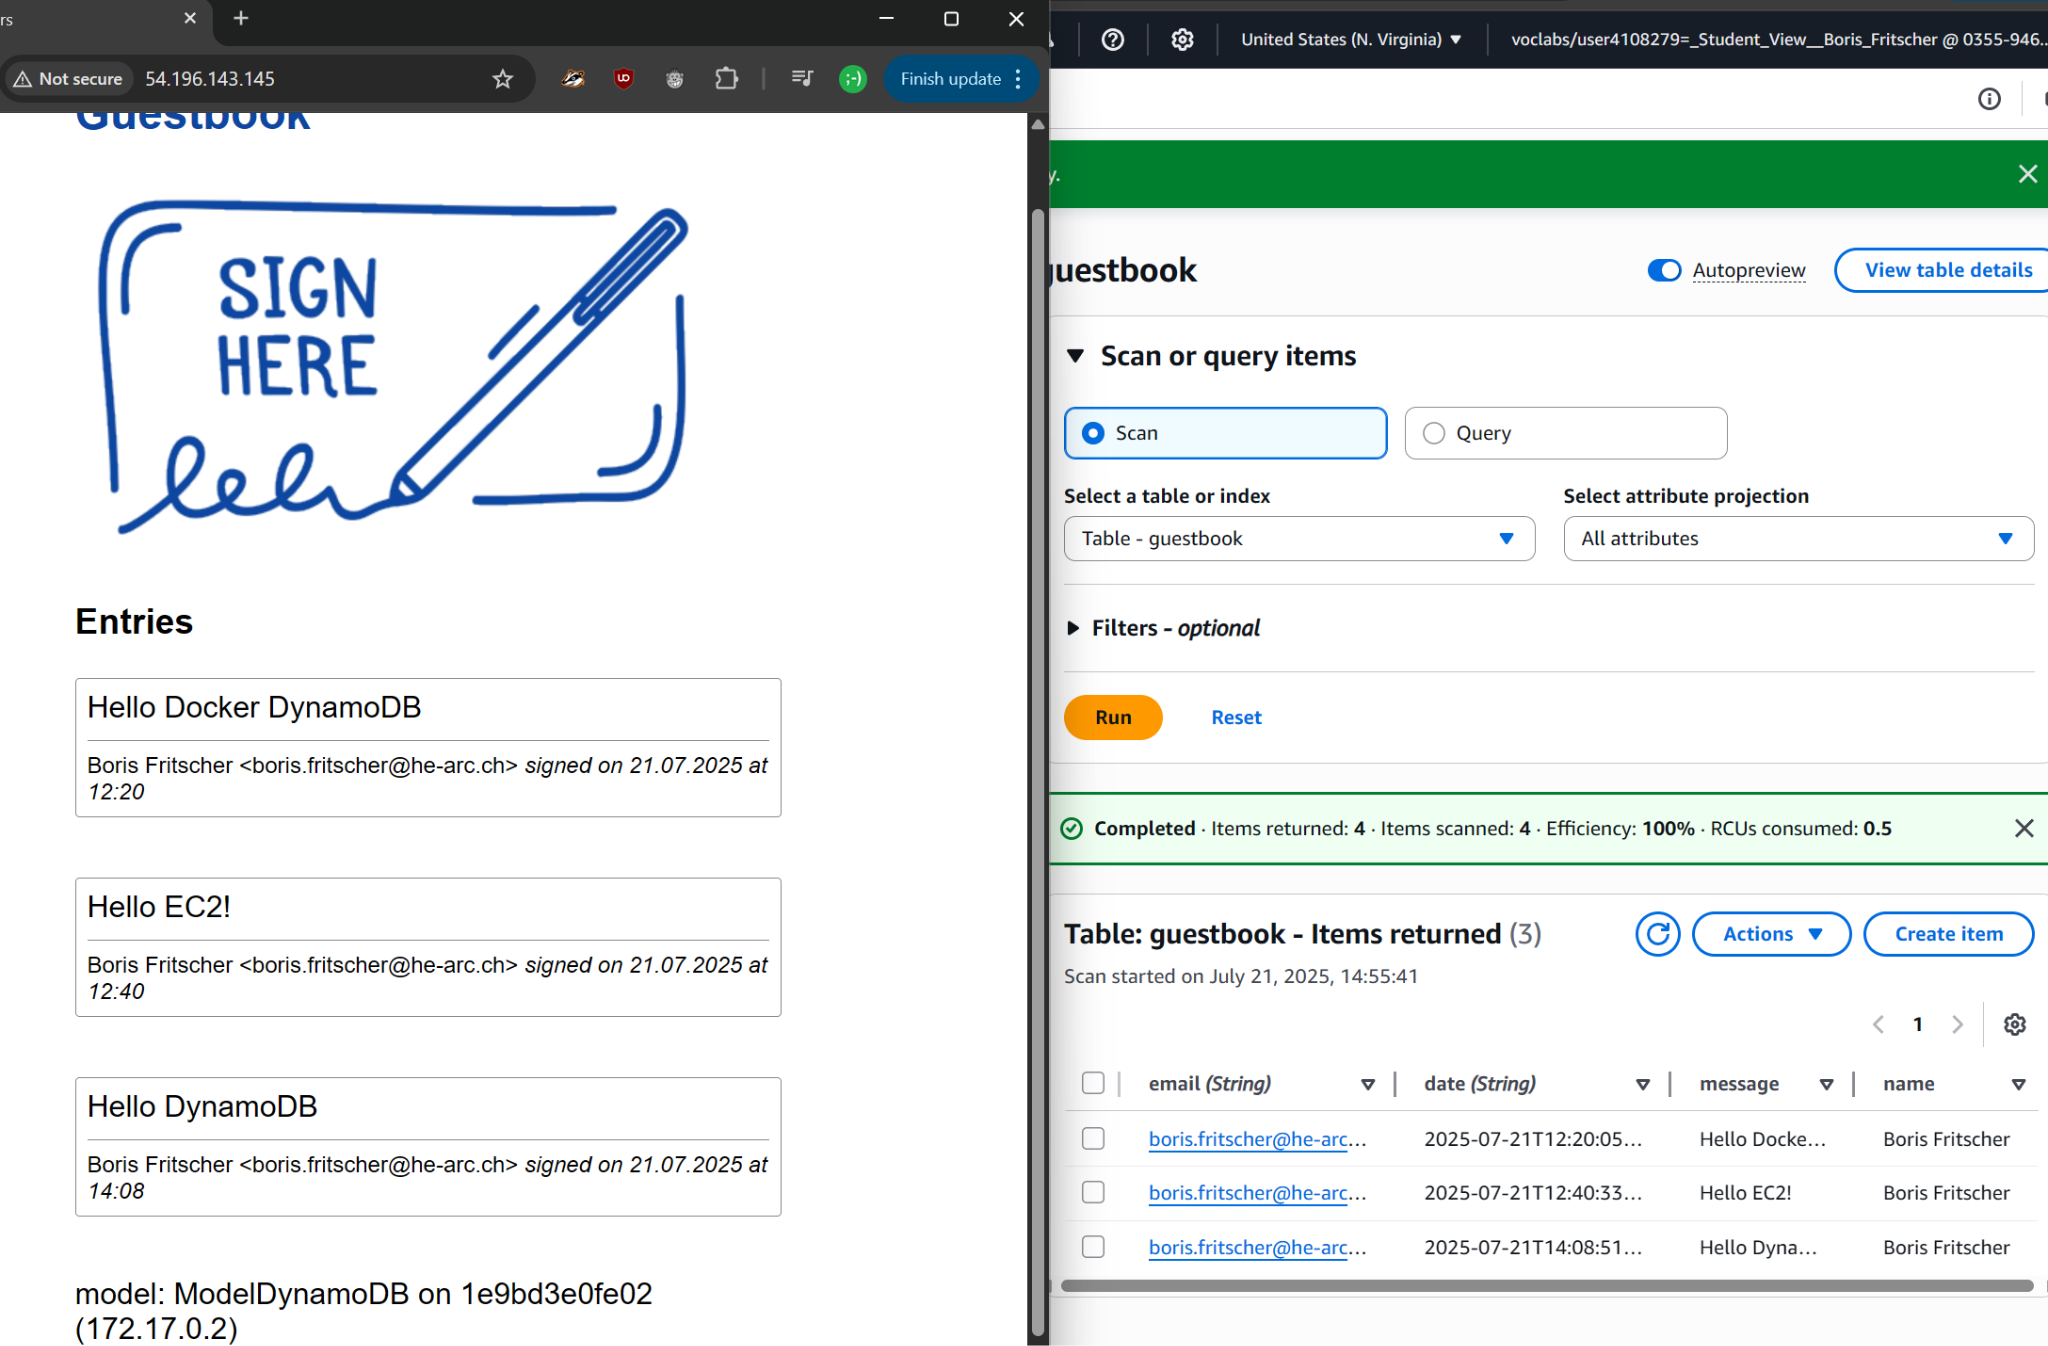
Task: Open the Table - guestbook dropdown
Action: pos(1298,539)
